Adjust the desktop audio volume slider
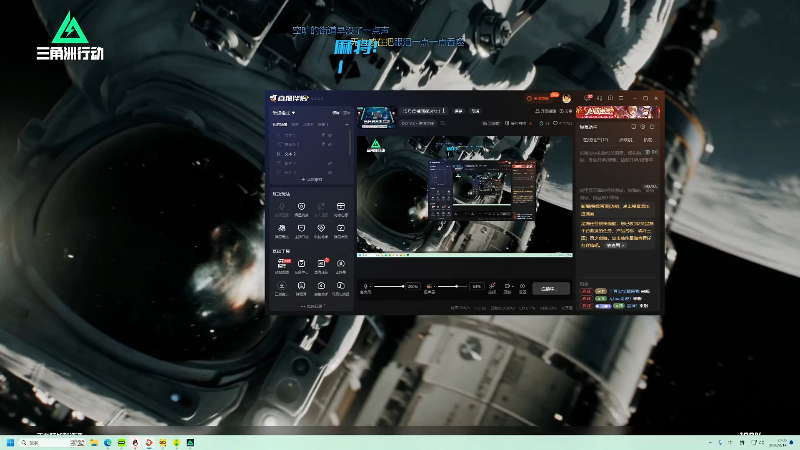Image resolution: width=800 pixels, height=450 pixels. [453, 286]
